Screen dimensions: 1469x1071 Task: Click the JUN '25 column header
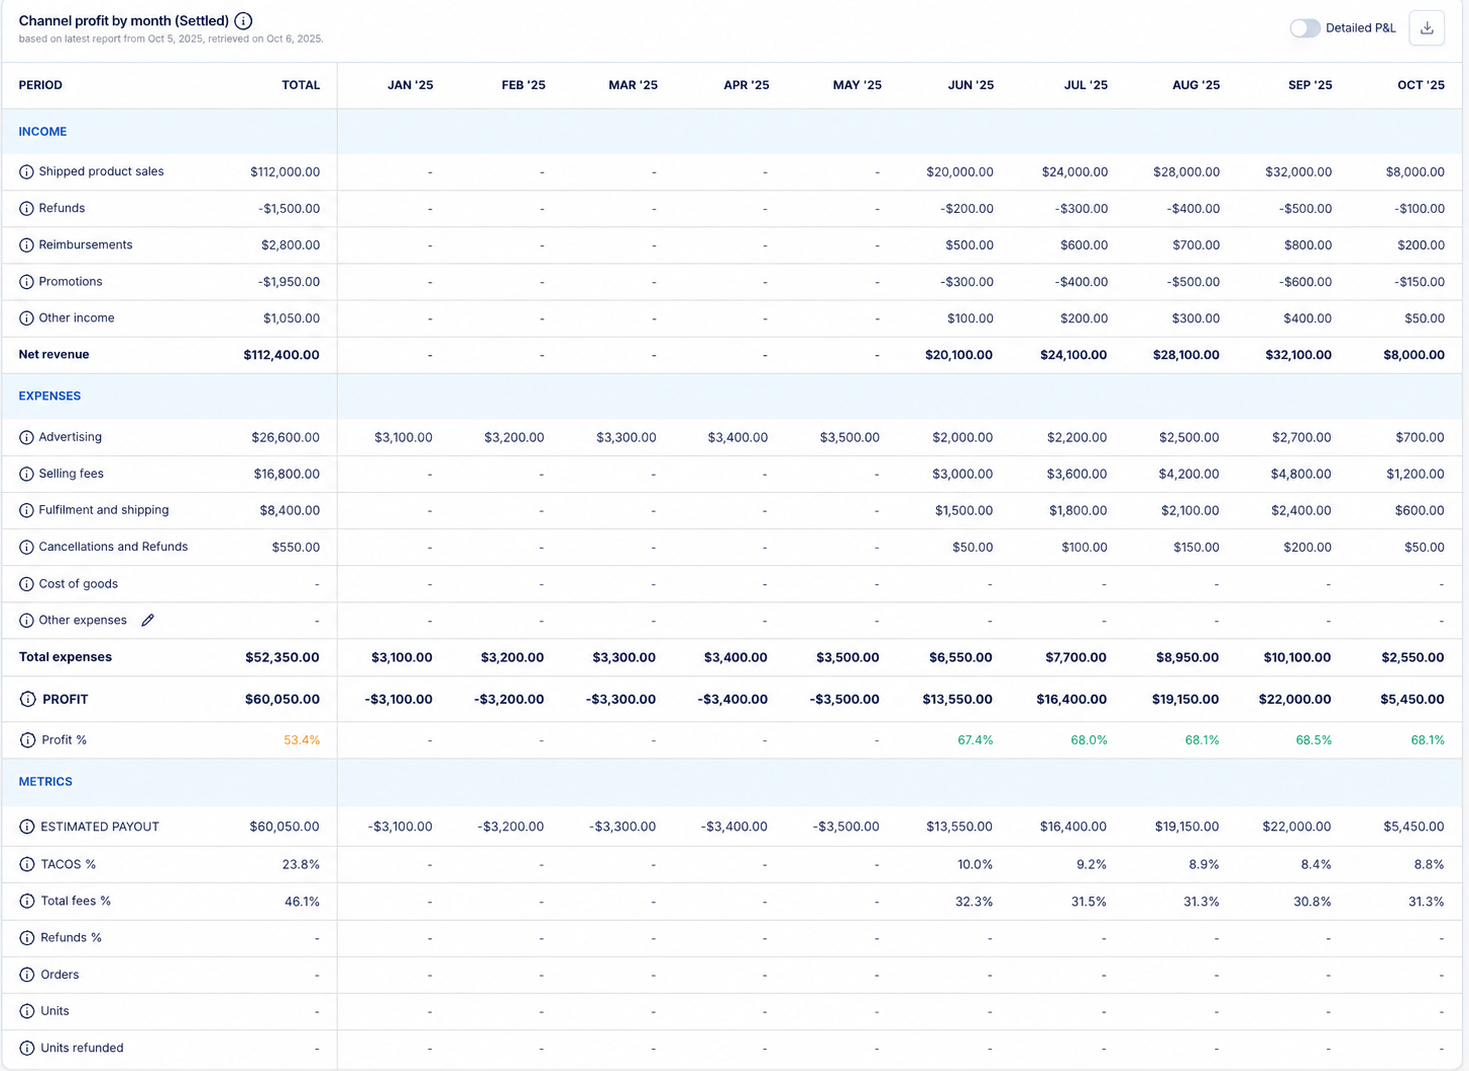pyautogui.click(x=971, y=85)
